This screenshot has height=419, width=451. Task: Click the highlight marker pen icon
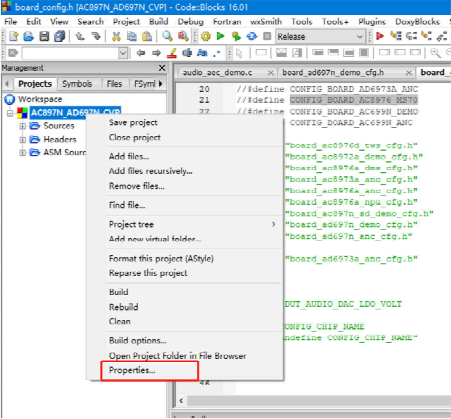point(172,53)
